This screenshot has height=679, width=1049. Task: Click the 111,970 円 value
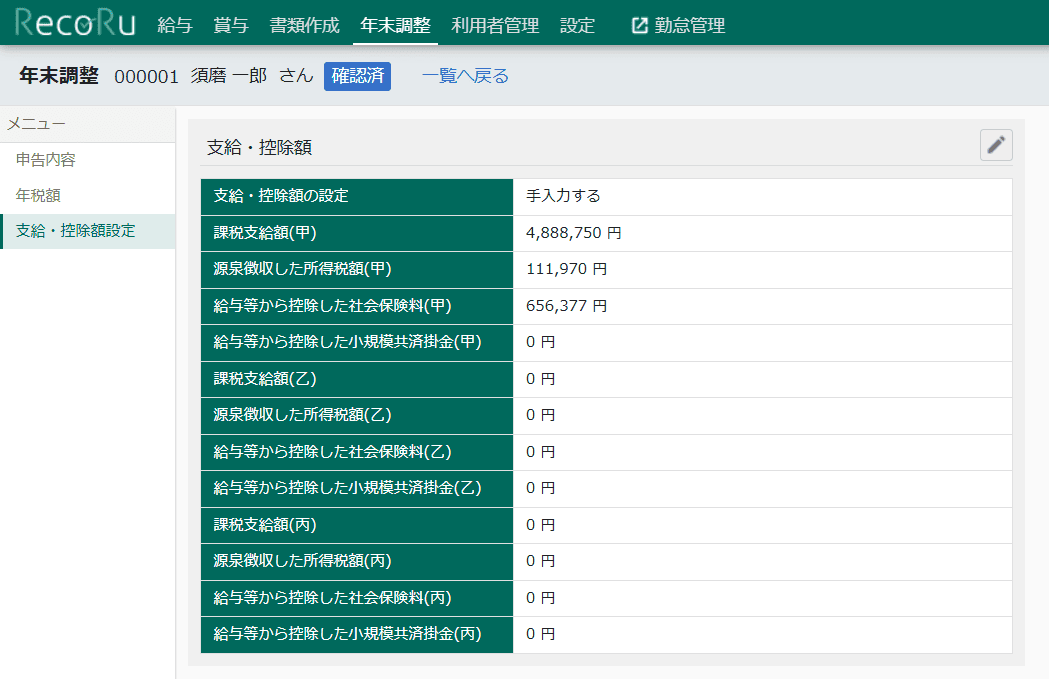566,269
